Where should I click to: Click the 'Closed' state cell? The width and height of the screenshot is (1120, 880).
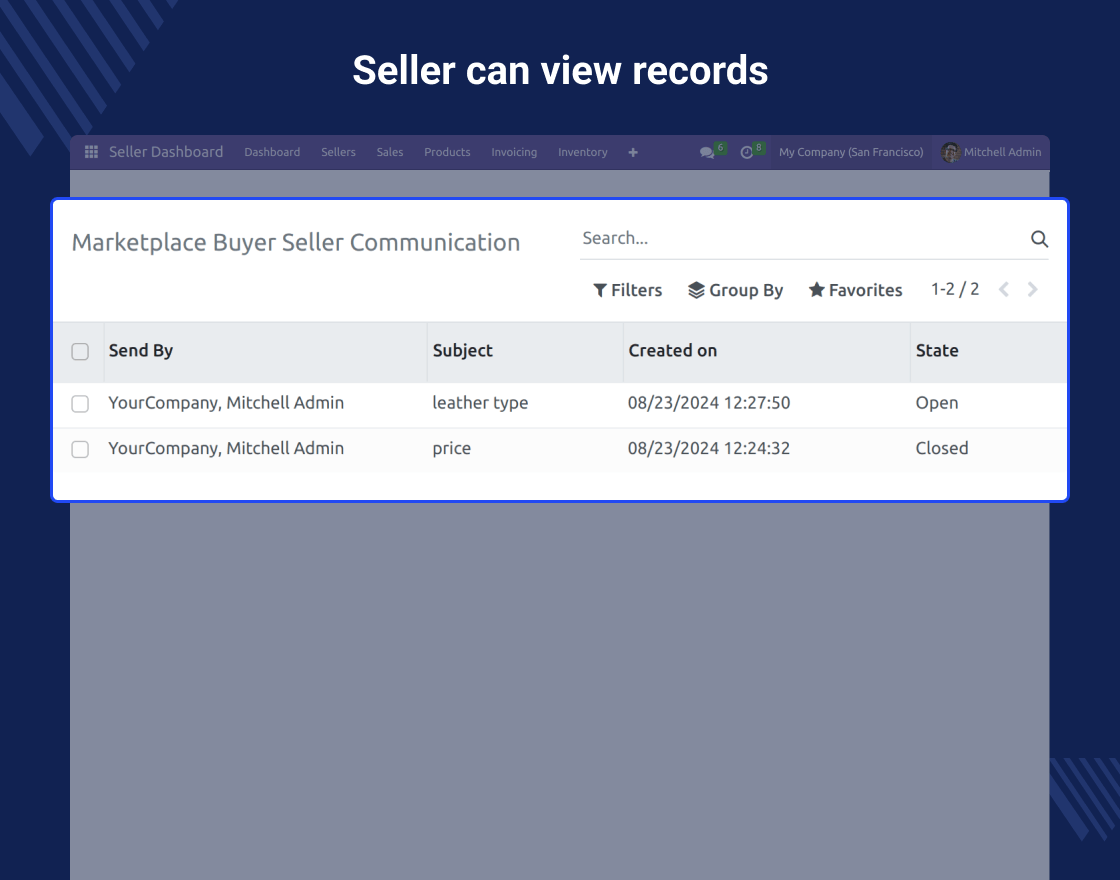[941, 449]
